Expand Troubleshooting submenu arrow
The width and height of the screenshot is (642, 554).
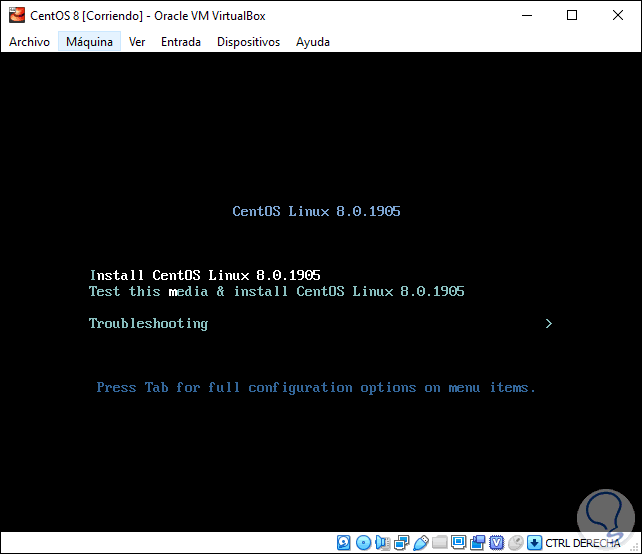[x=549, y=323]
